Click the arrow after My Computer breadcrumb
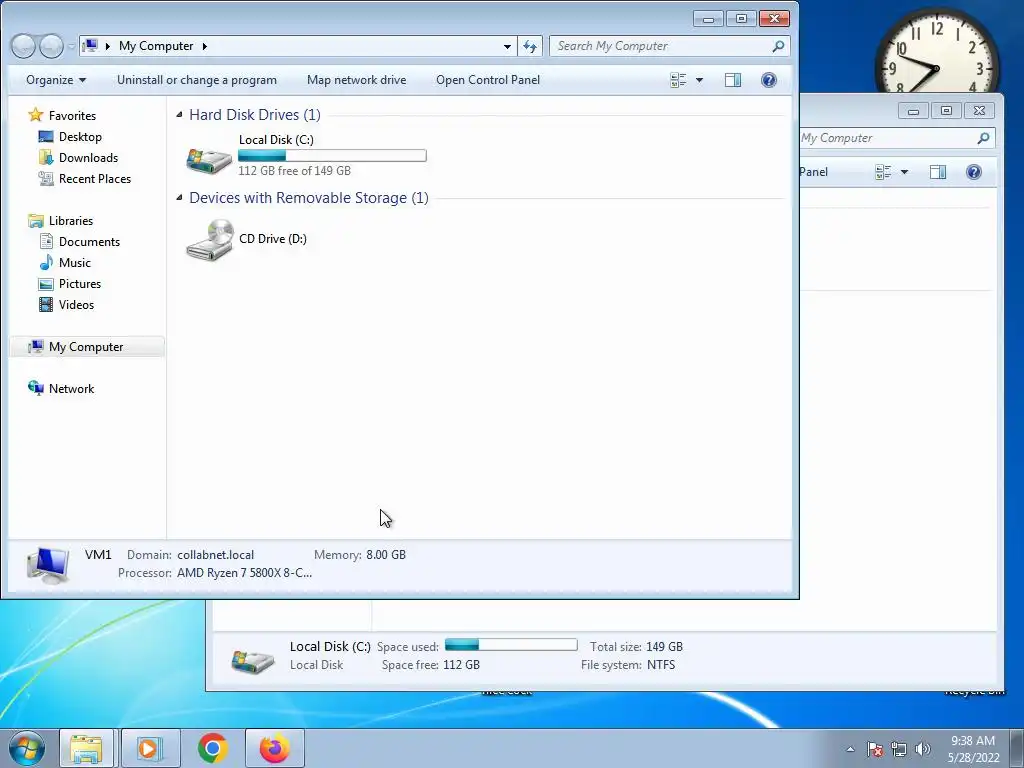Screen dimensions: 1024x768 point(204,46)
